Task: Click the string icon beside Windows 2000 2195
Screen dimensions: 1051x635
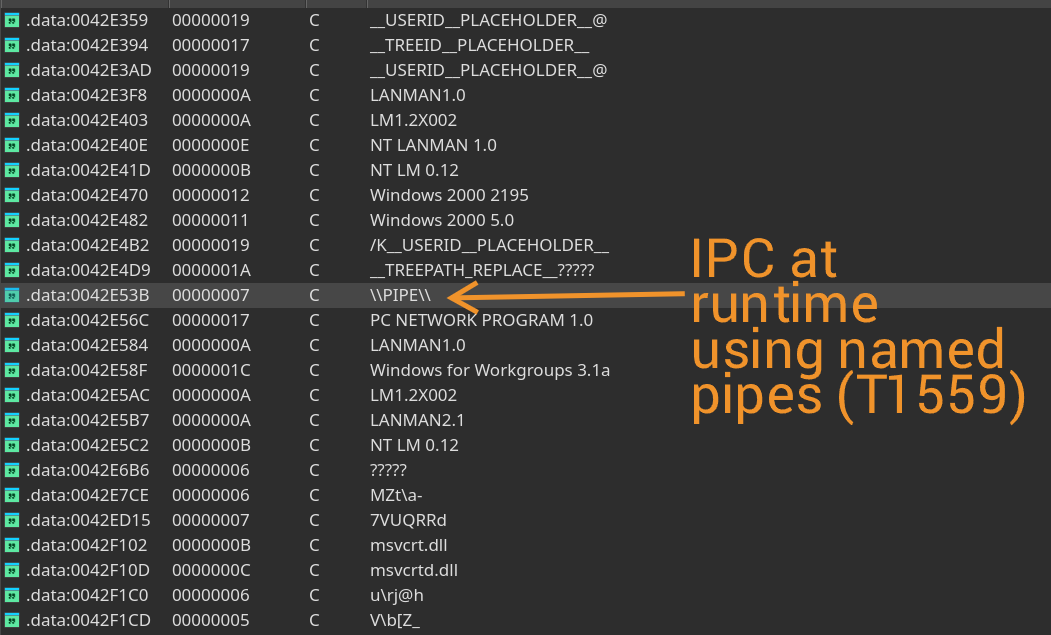Action: [x=12, y=195]
